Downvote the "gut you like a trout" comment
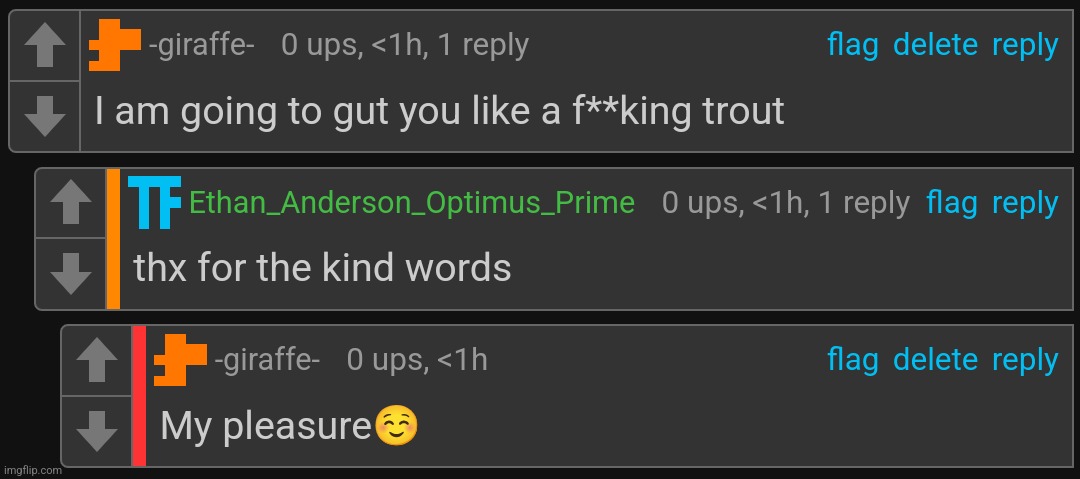The height and width of the screenshot is (479, 1080). [44, 115]
